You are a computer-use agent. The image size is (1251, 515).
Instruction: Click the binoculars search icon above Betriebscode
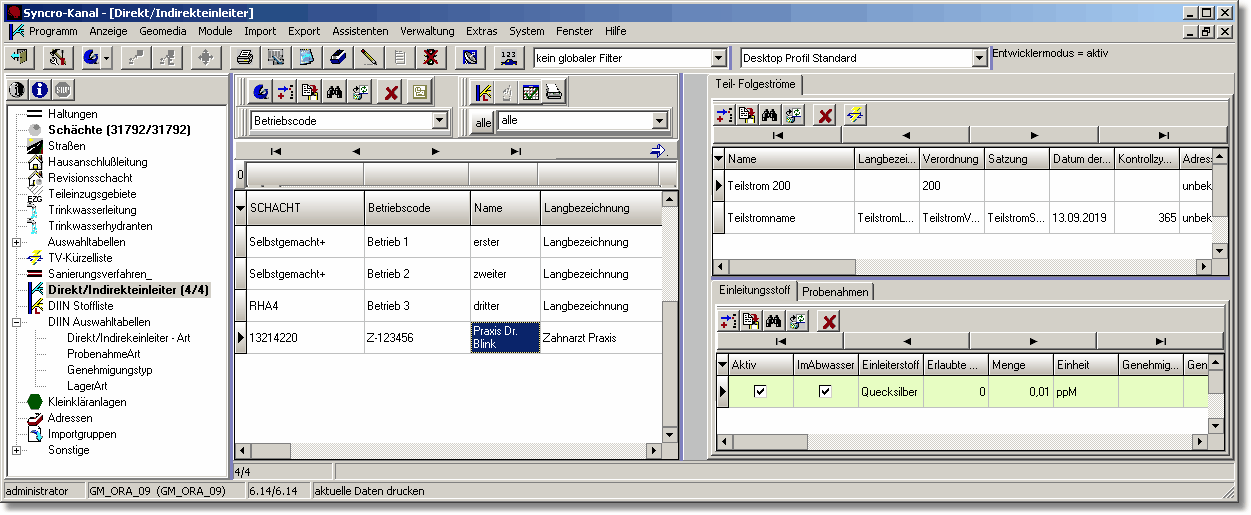tap(335, 92)
